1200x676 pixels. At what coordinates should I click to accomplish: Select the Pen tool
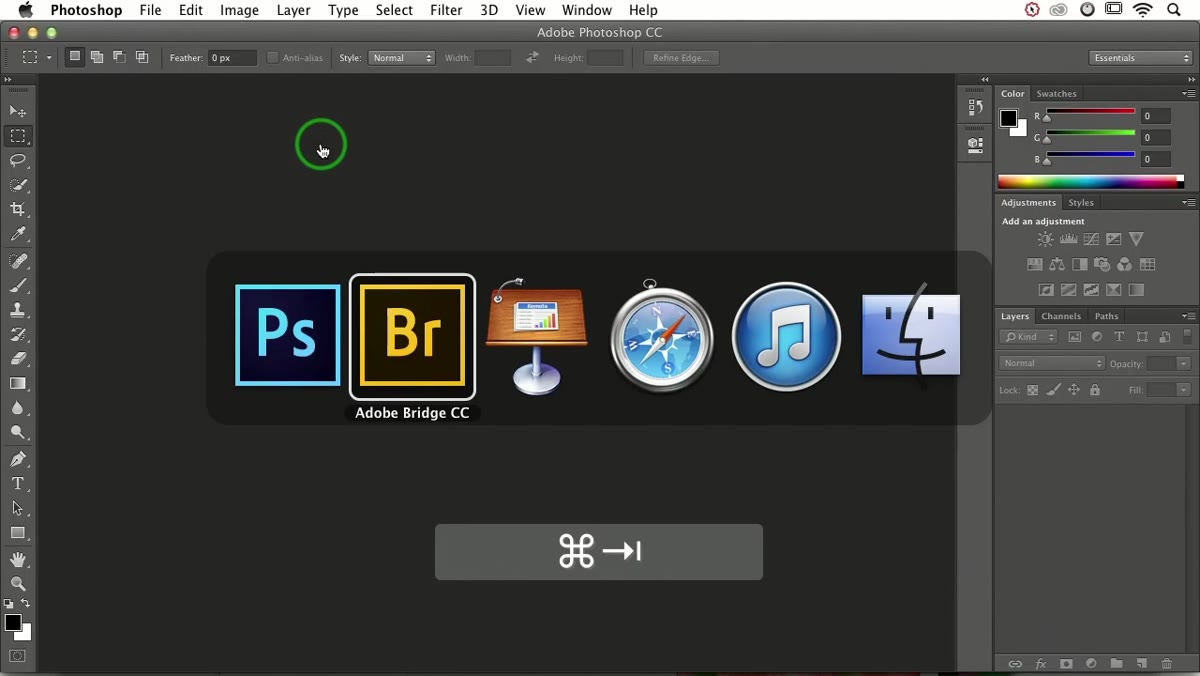pyautogui.click(x=18, y=459)
